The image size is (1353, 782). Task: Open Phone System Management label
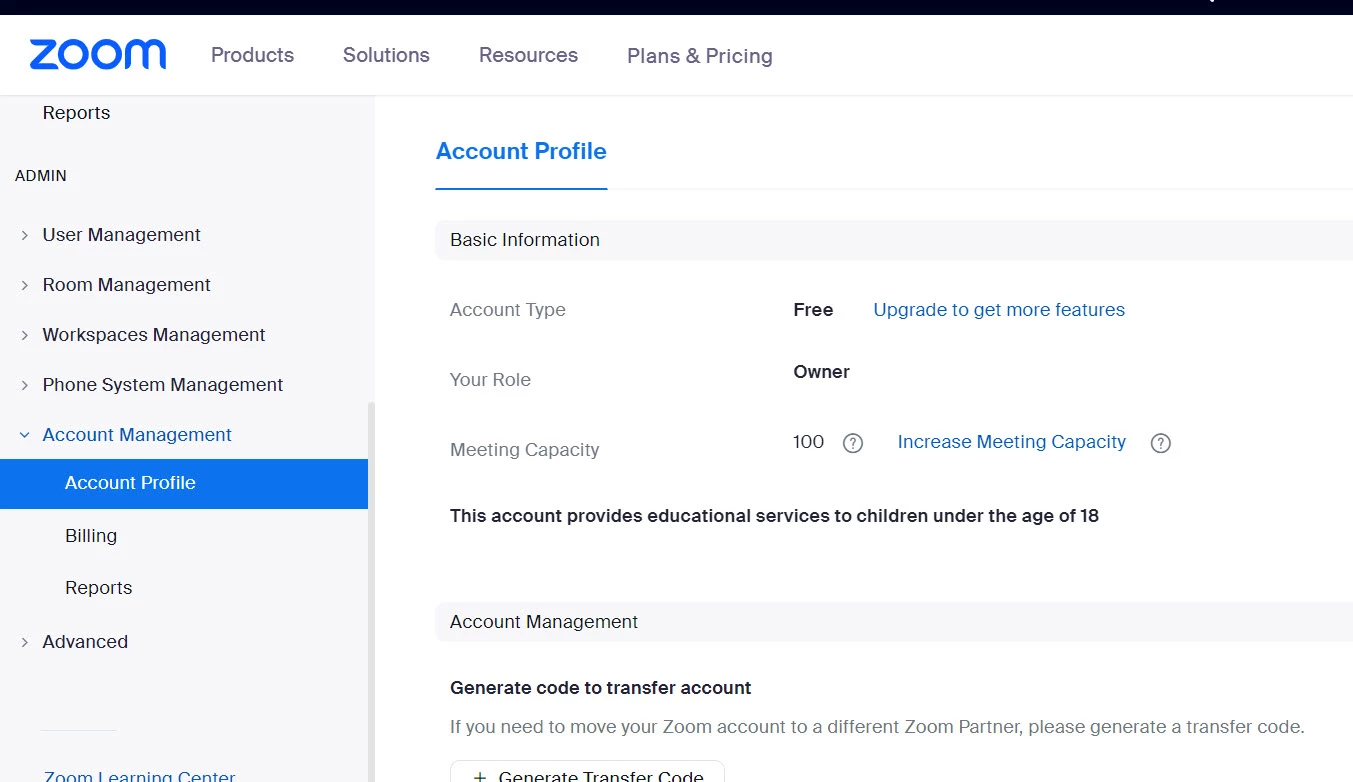(163, 385)
